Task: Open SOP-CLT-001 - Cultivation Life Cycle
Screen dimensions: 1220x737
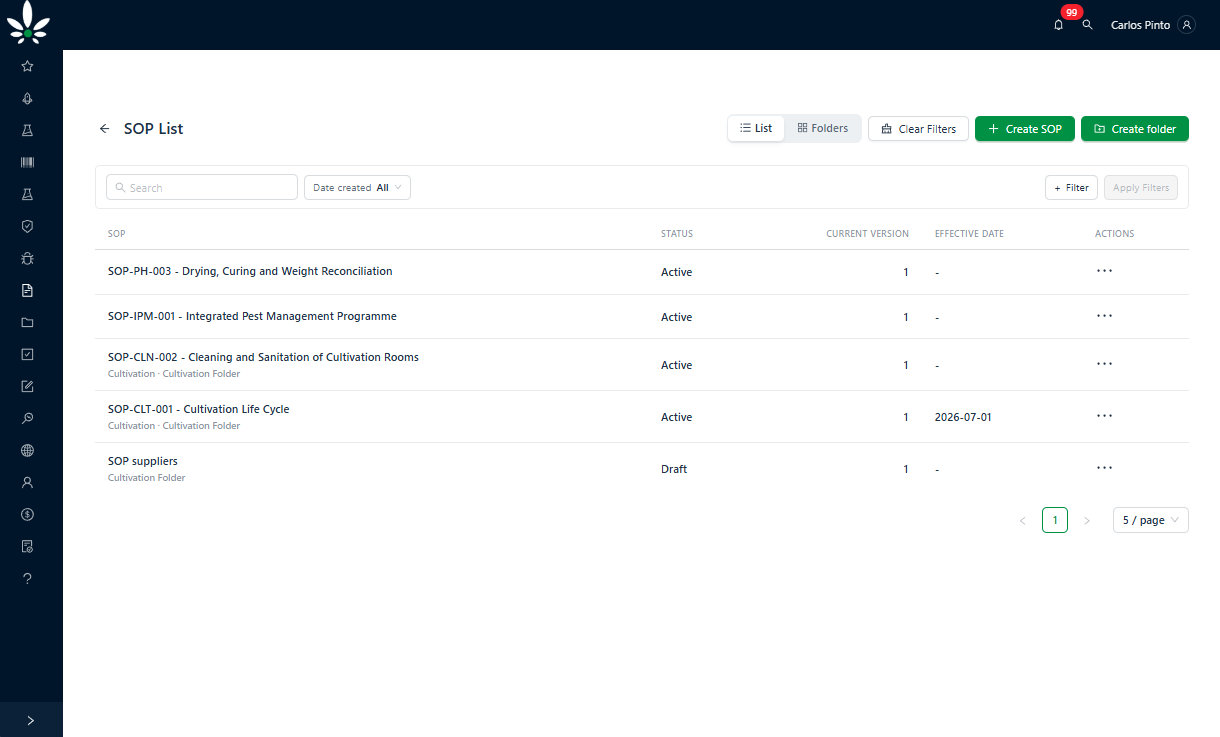Action: [x=198, y=409]
